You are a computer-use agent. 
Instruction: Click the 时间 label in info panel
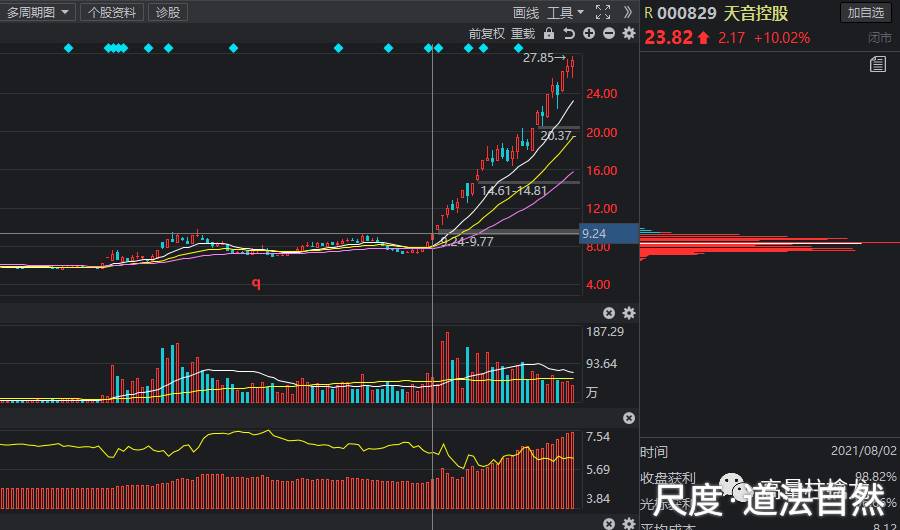click(654, 452)
